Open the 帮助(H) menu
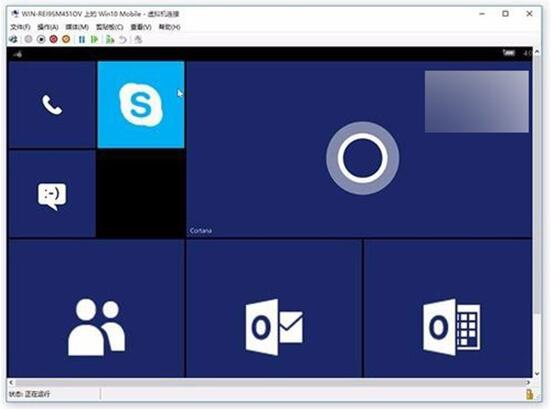 pos(170,27)
